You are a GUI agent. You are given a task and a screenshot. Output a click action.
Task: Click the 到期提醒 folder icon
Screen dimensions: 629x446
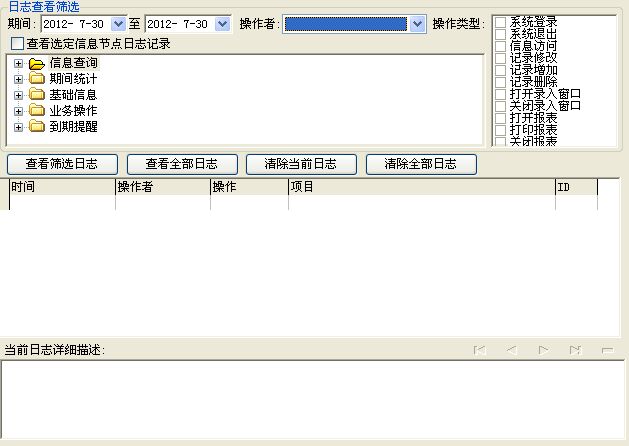pyautogui.click(x=37, y=126)
